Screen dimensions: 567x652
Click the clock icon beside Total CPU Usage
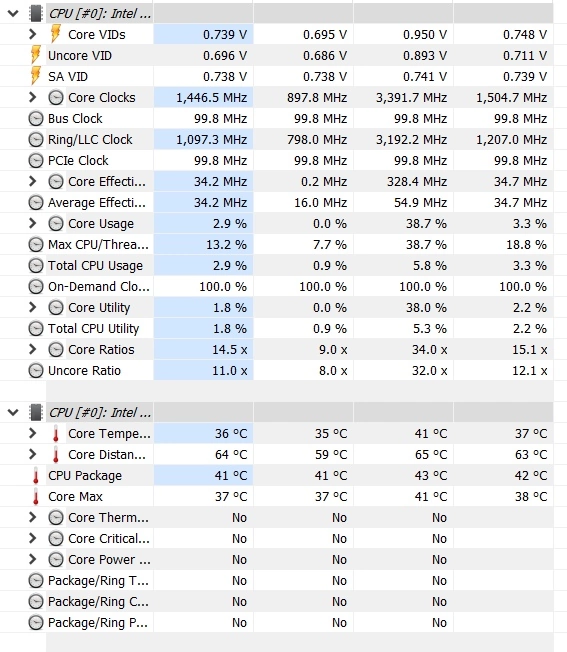point(36,266)
